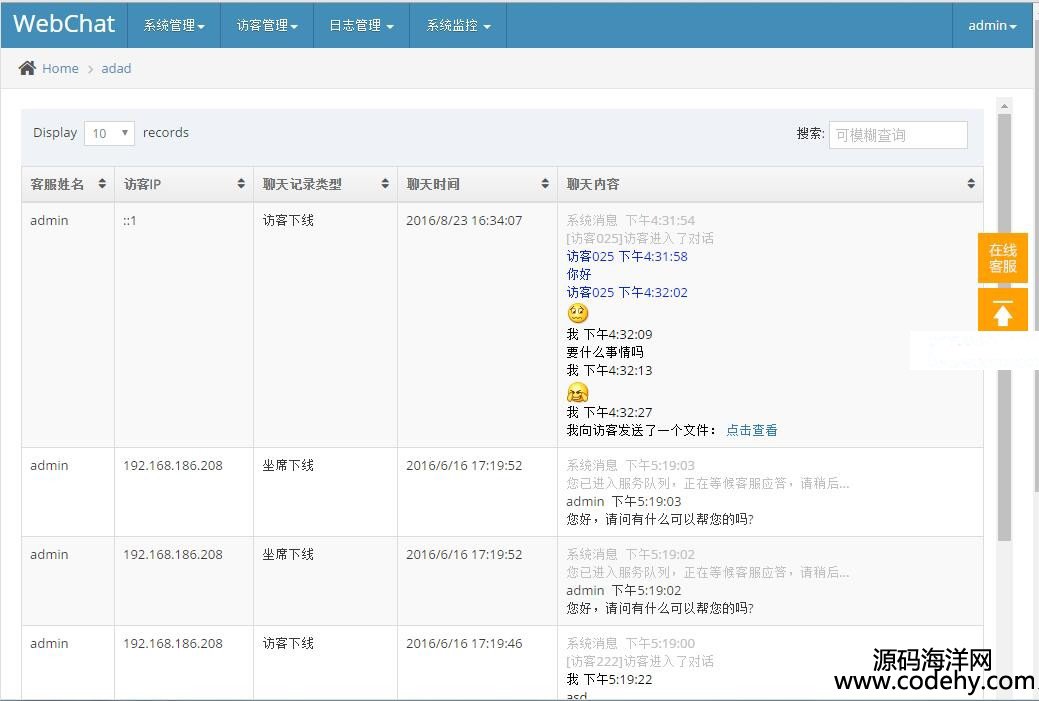Focus the 搜索 fuzzy search input field
The height and width of the screenshot is (701, 1039).
(x=898, y=134)
